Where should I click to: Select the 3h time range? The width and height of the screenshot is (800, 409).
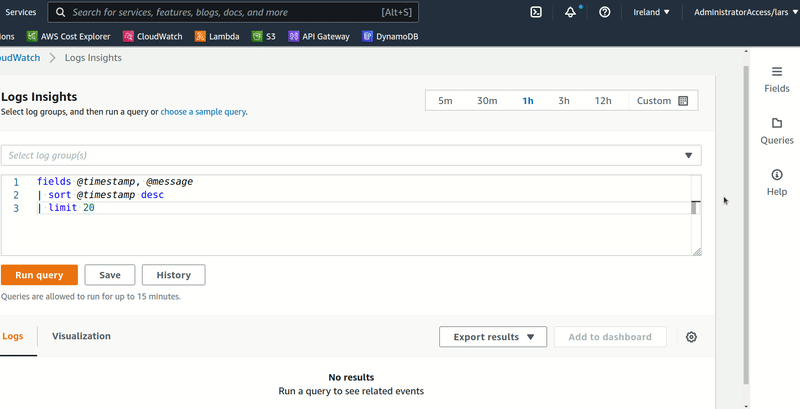tap(563, 100)
